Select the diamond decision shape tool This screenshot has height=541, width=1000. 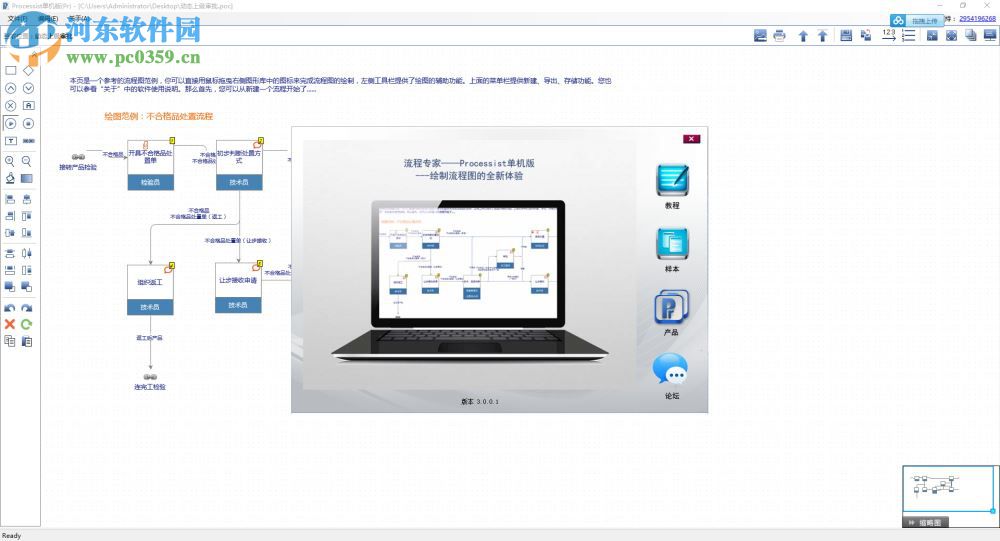28,71
